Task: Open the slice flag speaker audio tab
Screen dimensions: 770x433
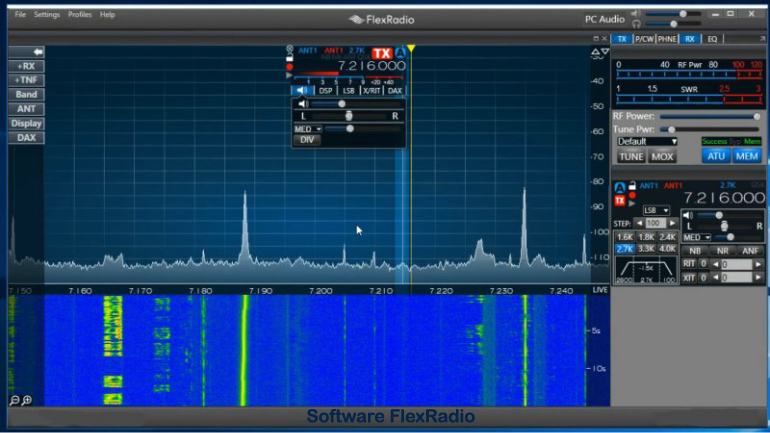Action: click(303, 90)
